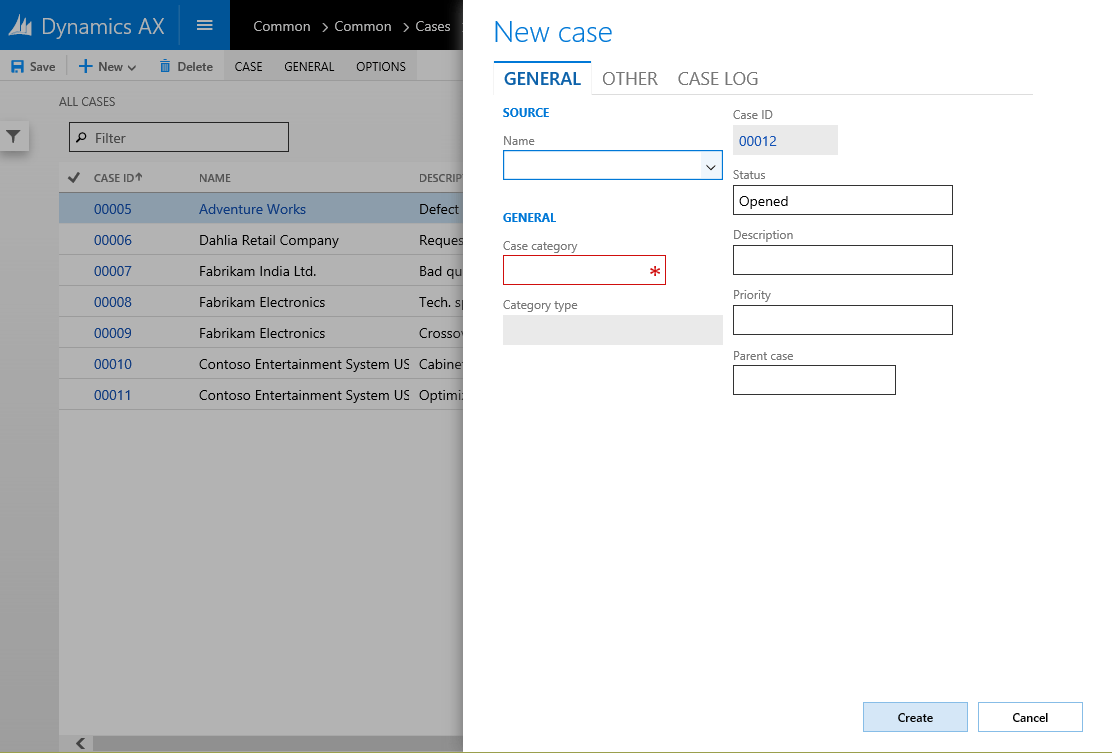Cancel the new case creation
The width and height of the screenshot is (1112, 753).
point(1030,717)
